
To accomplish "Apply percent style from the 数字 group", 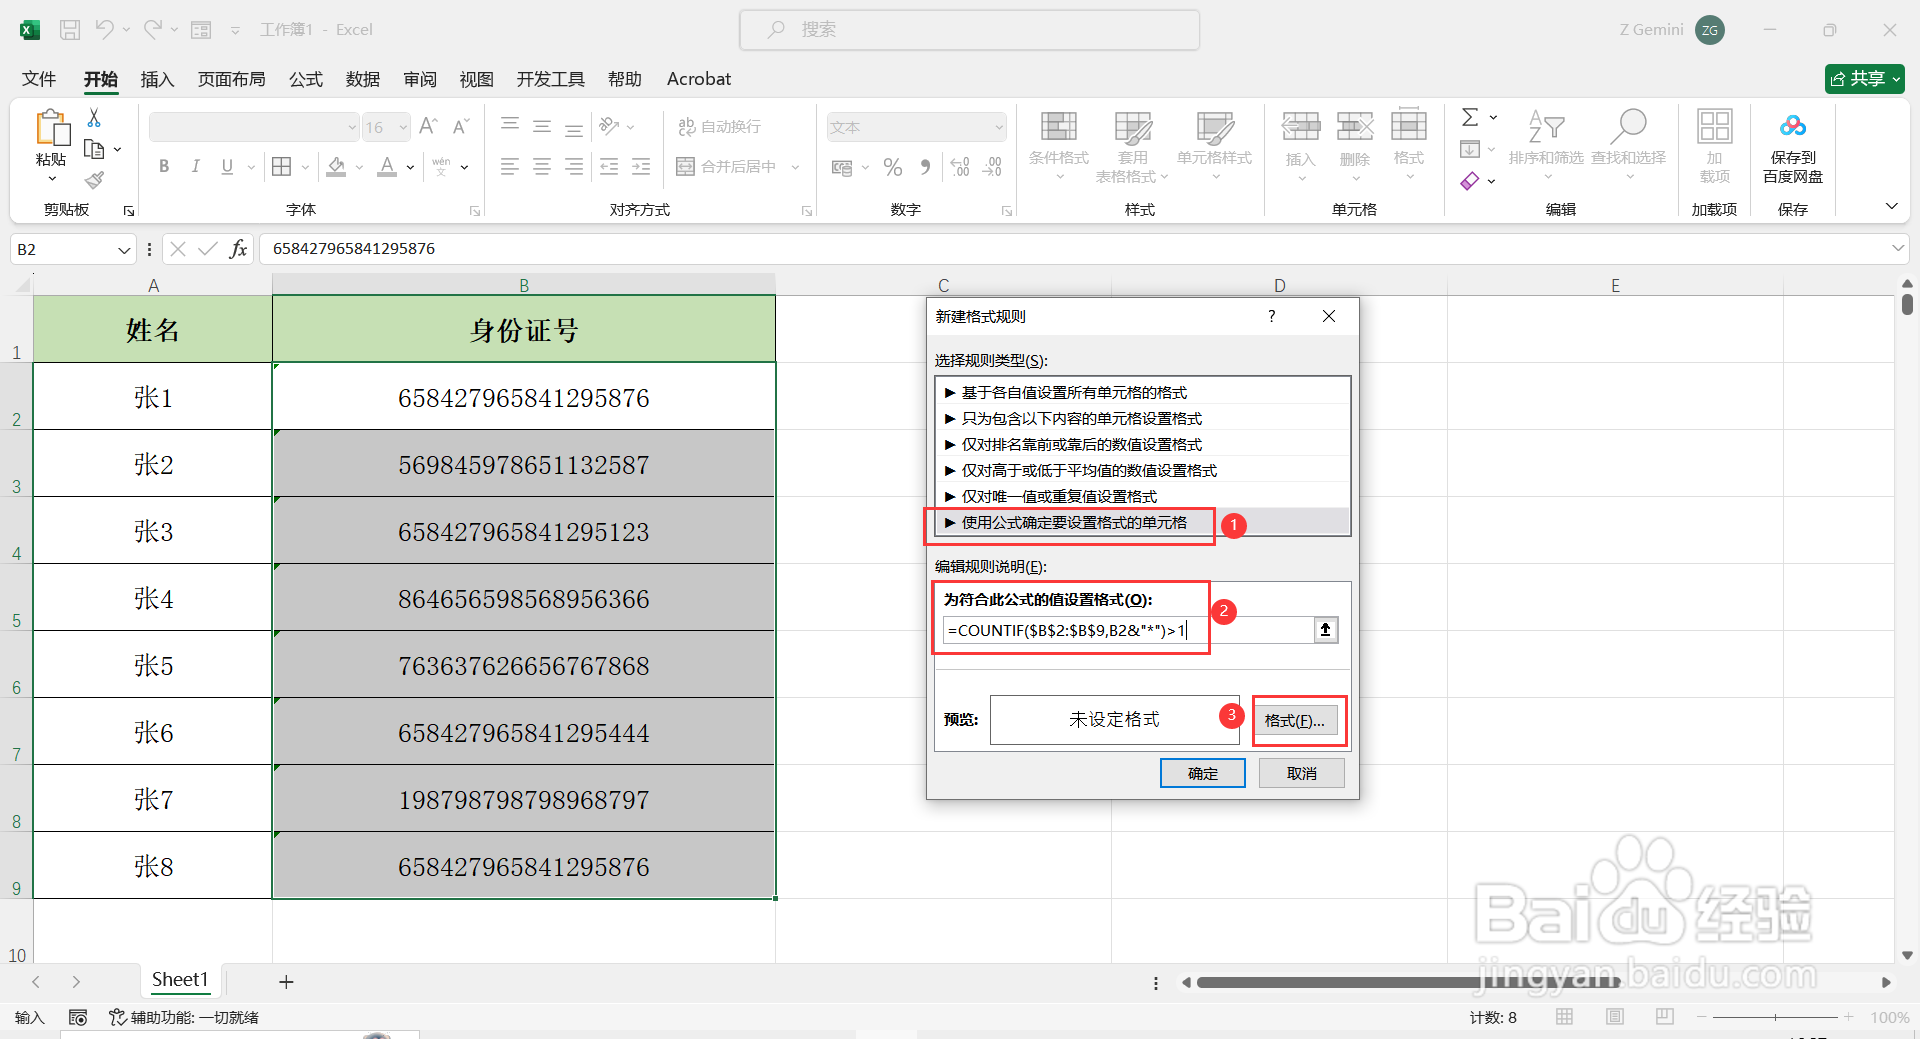I will point(893,167).
